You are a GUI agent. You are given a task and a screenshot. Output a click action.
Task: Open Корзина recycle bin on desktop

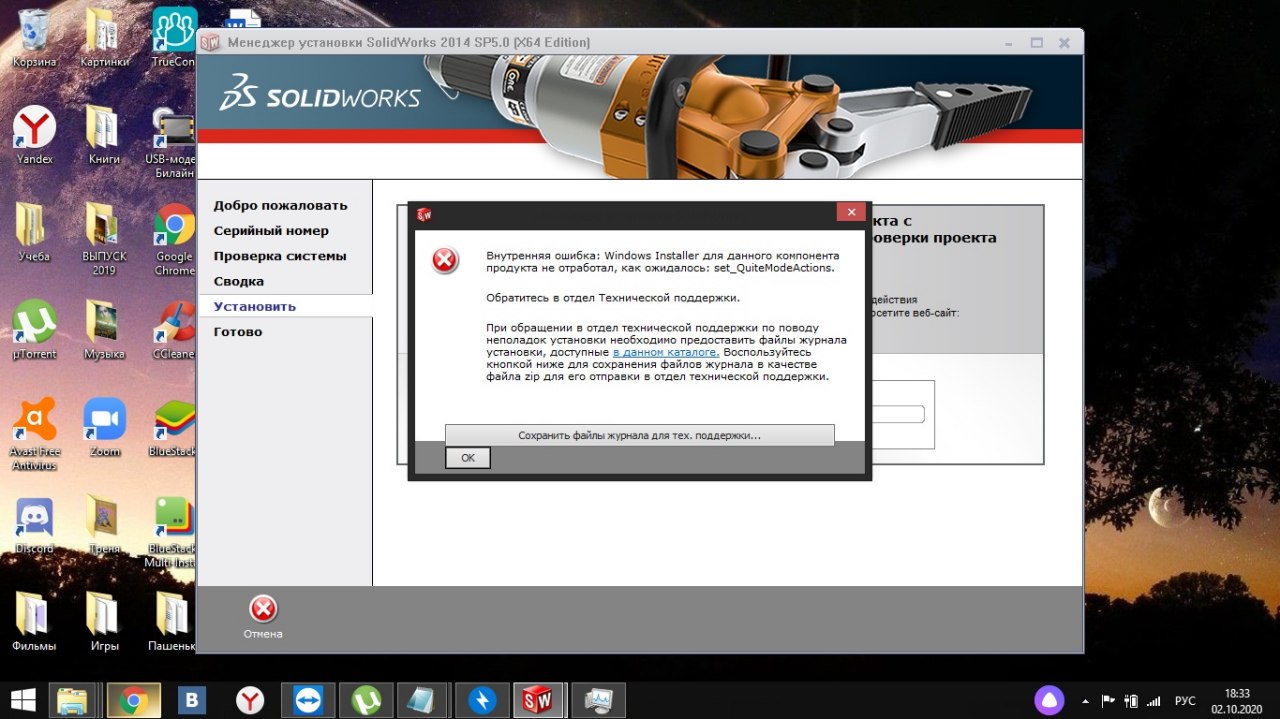34,38
